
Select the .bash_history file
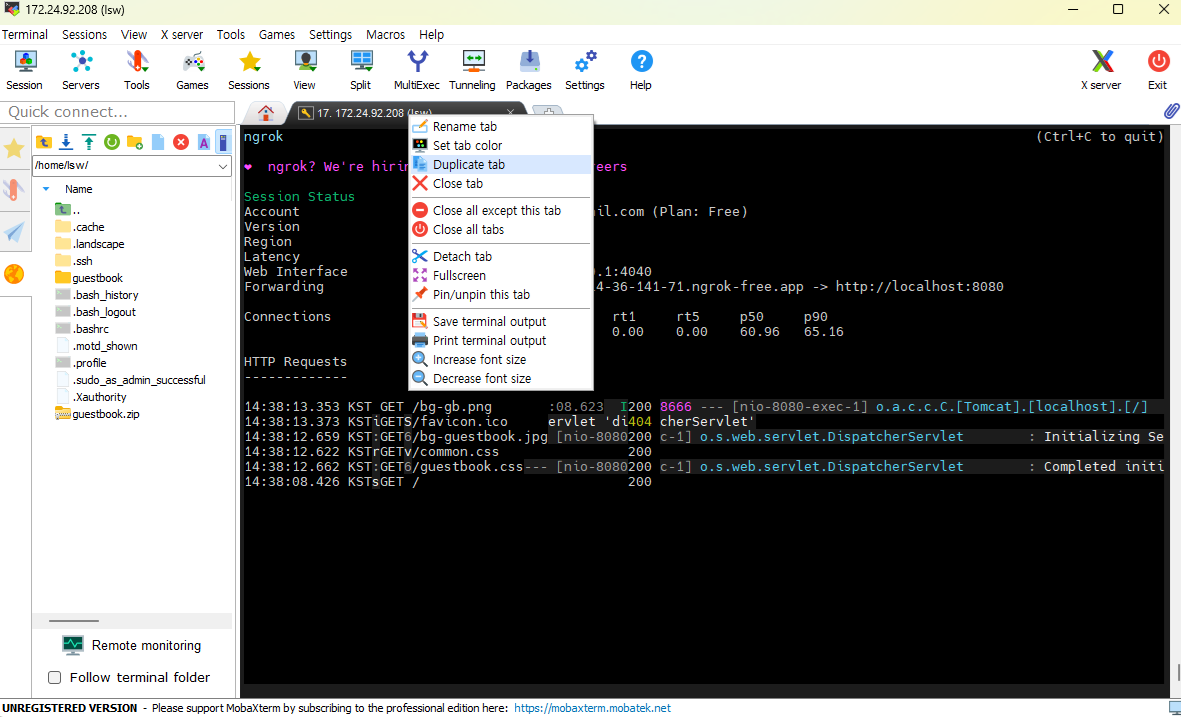pyautogui.click(x=96, y=295)
